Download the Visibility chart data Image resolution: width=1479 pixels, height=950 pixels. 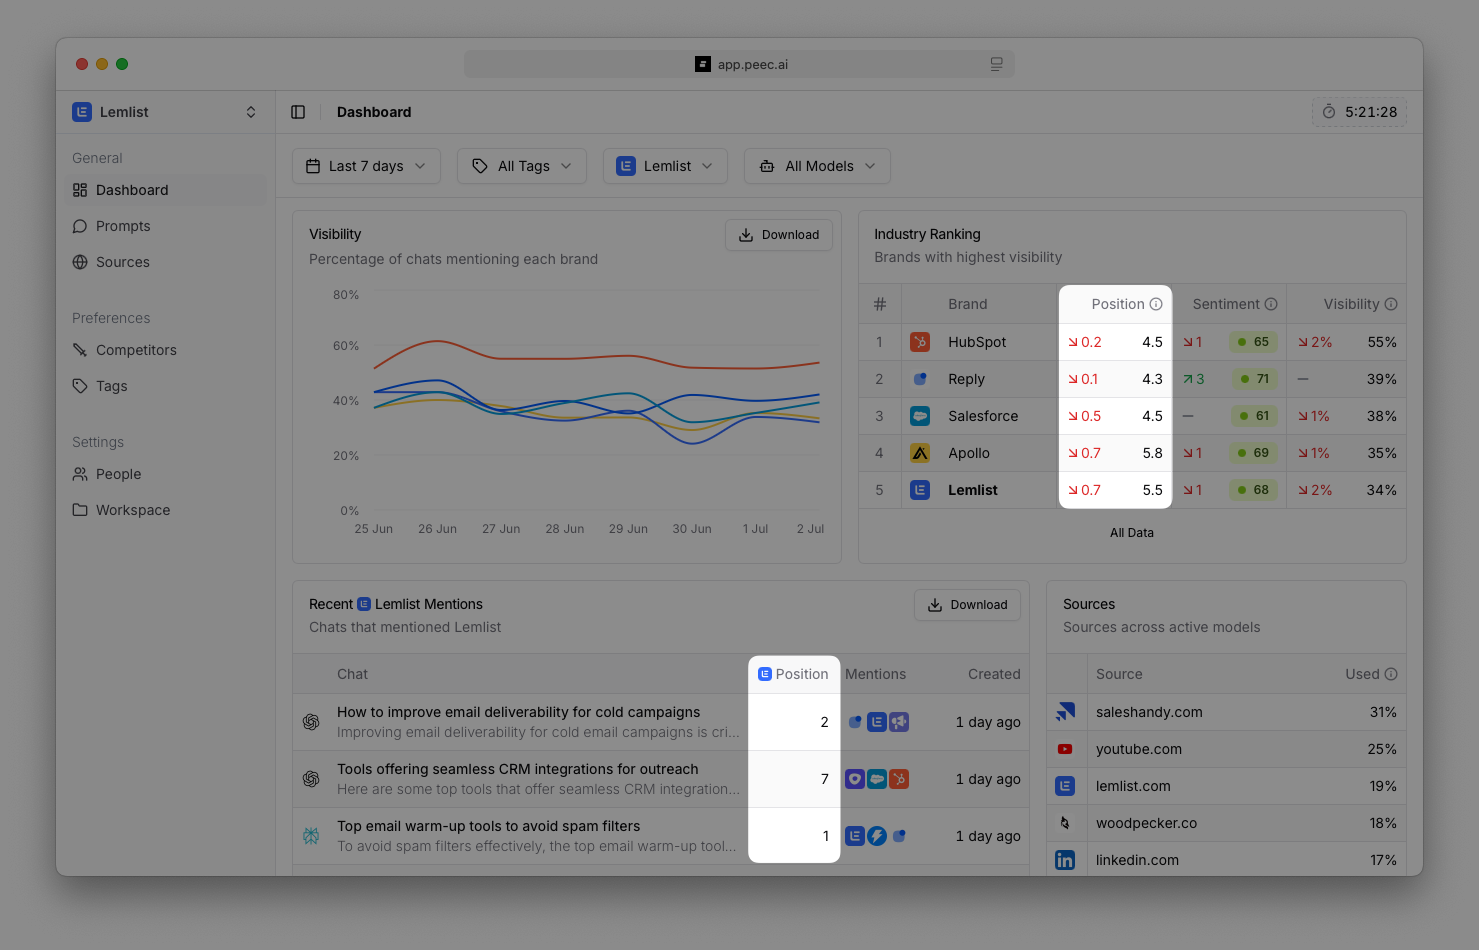click(778, 234)
